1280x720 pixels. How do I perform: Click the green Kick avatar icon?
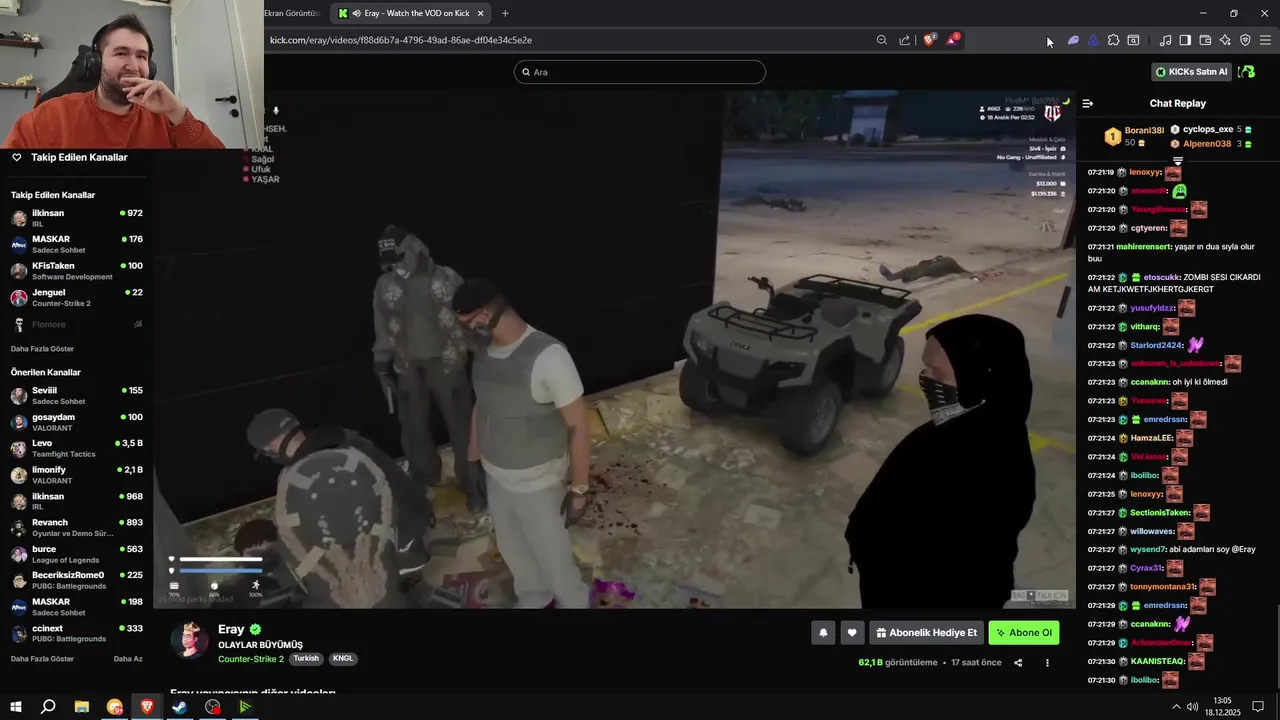tap(1246, 72)
